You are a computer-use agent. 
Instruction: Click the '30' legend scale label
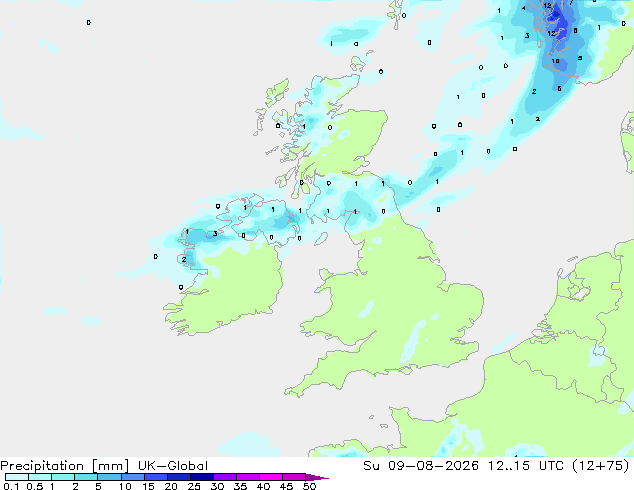tap(217, 486)
